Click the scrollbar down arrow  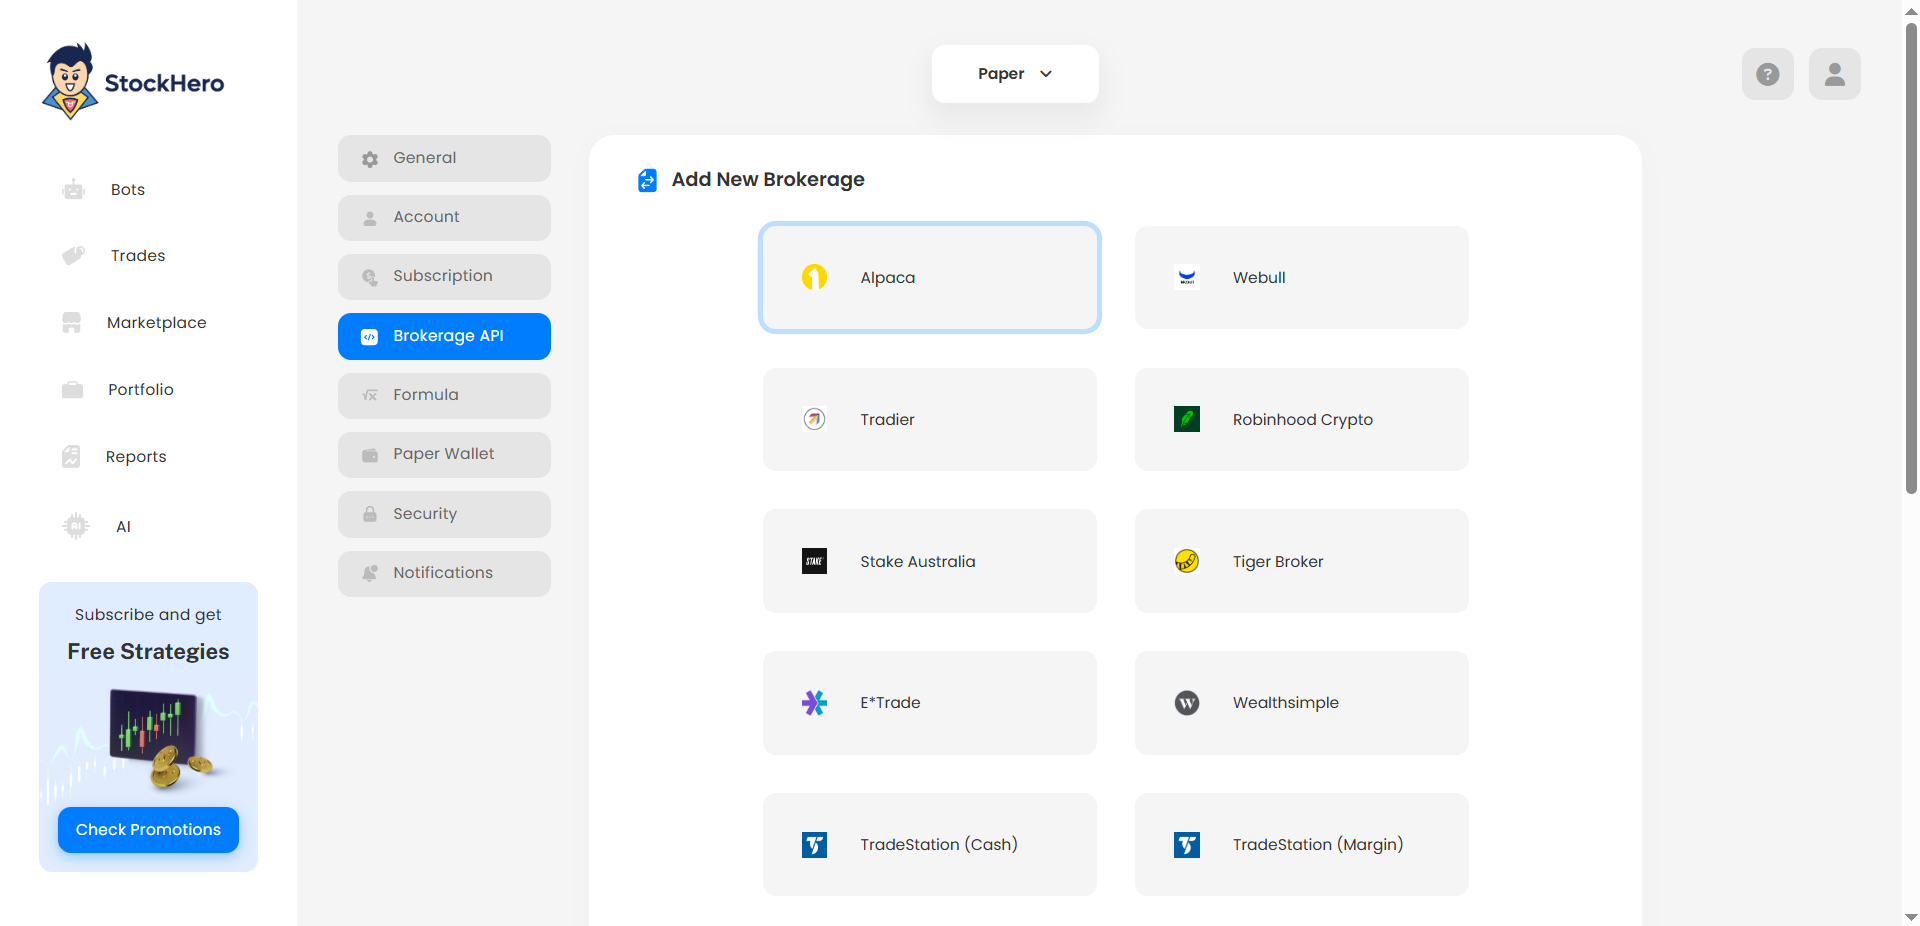pos(1911,917)
